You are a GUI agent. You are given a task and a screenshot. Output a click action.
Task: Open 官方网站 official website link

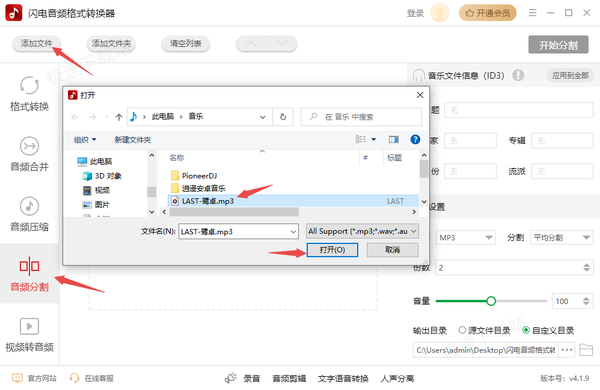(34, 378)
